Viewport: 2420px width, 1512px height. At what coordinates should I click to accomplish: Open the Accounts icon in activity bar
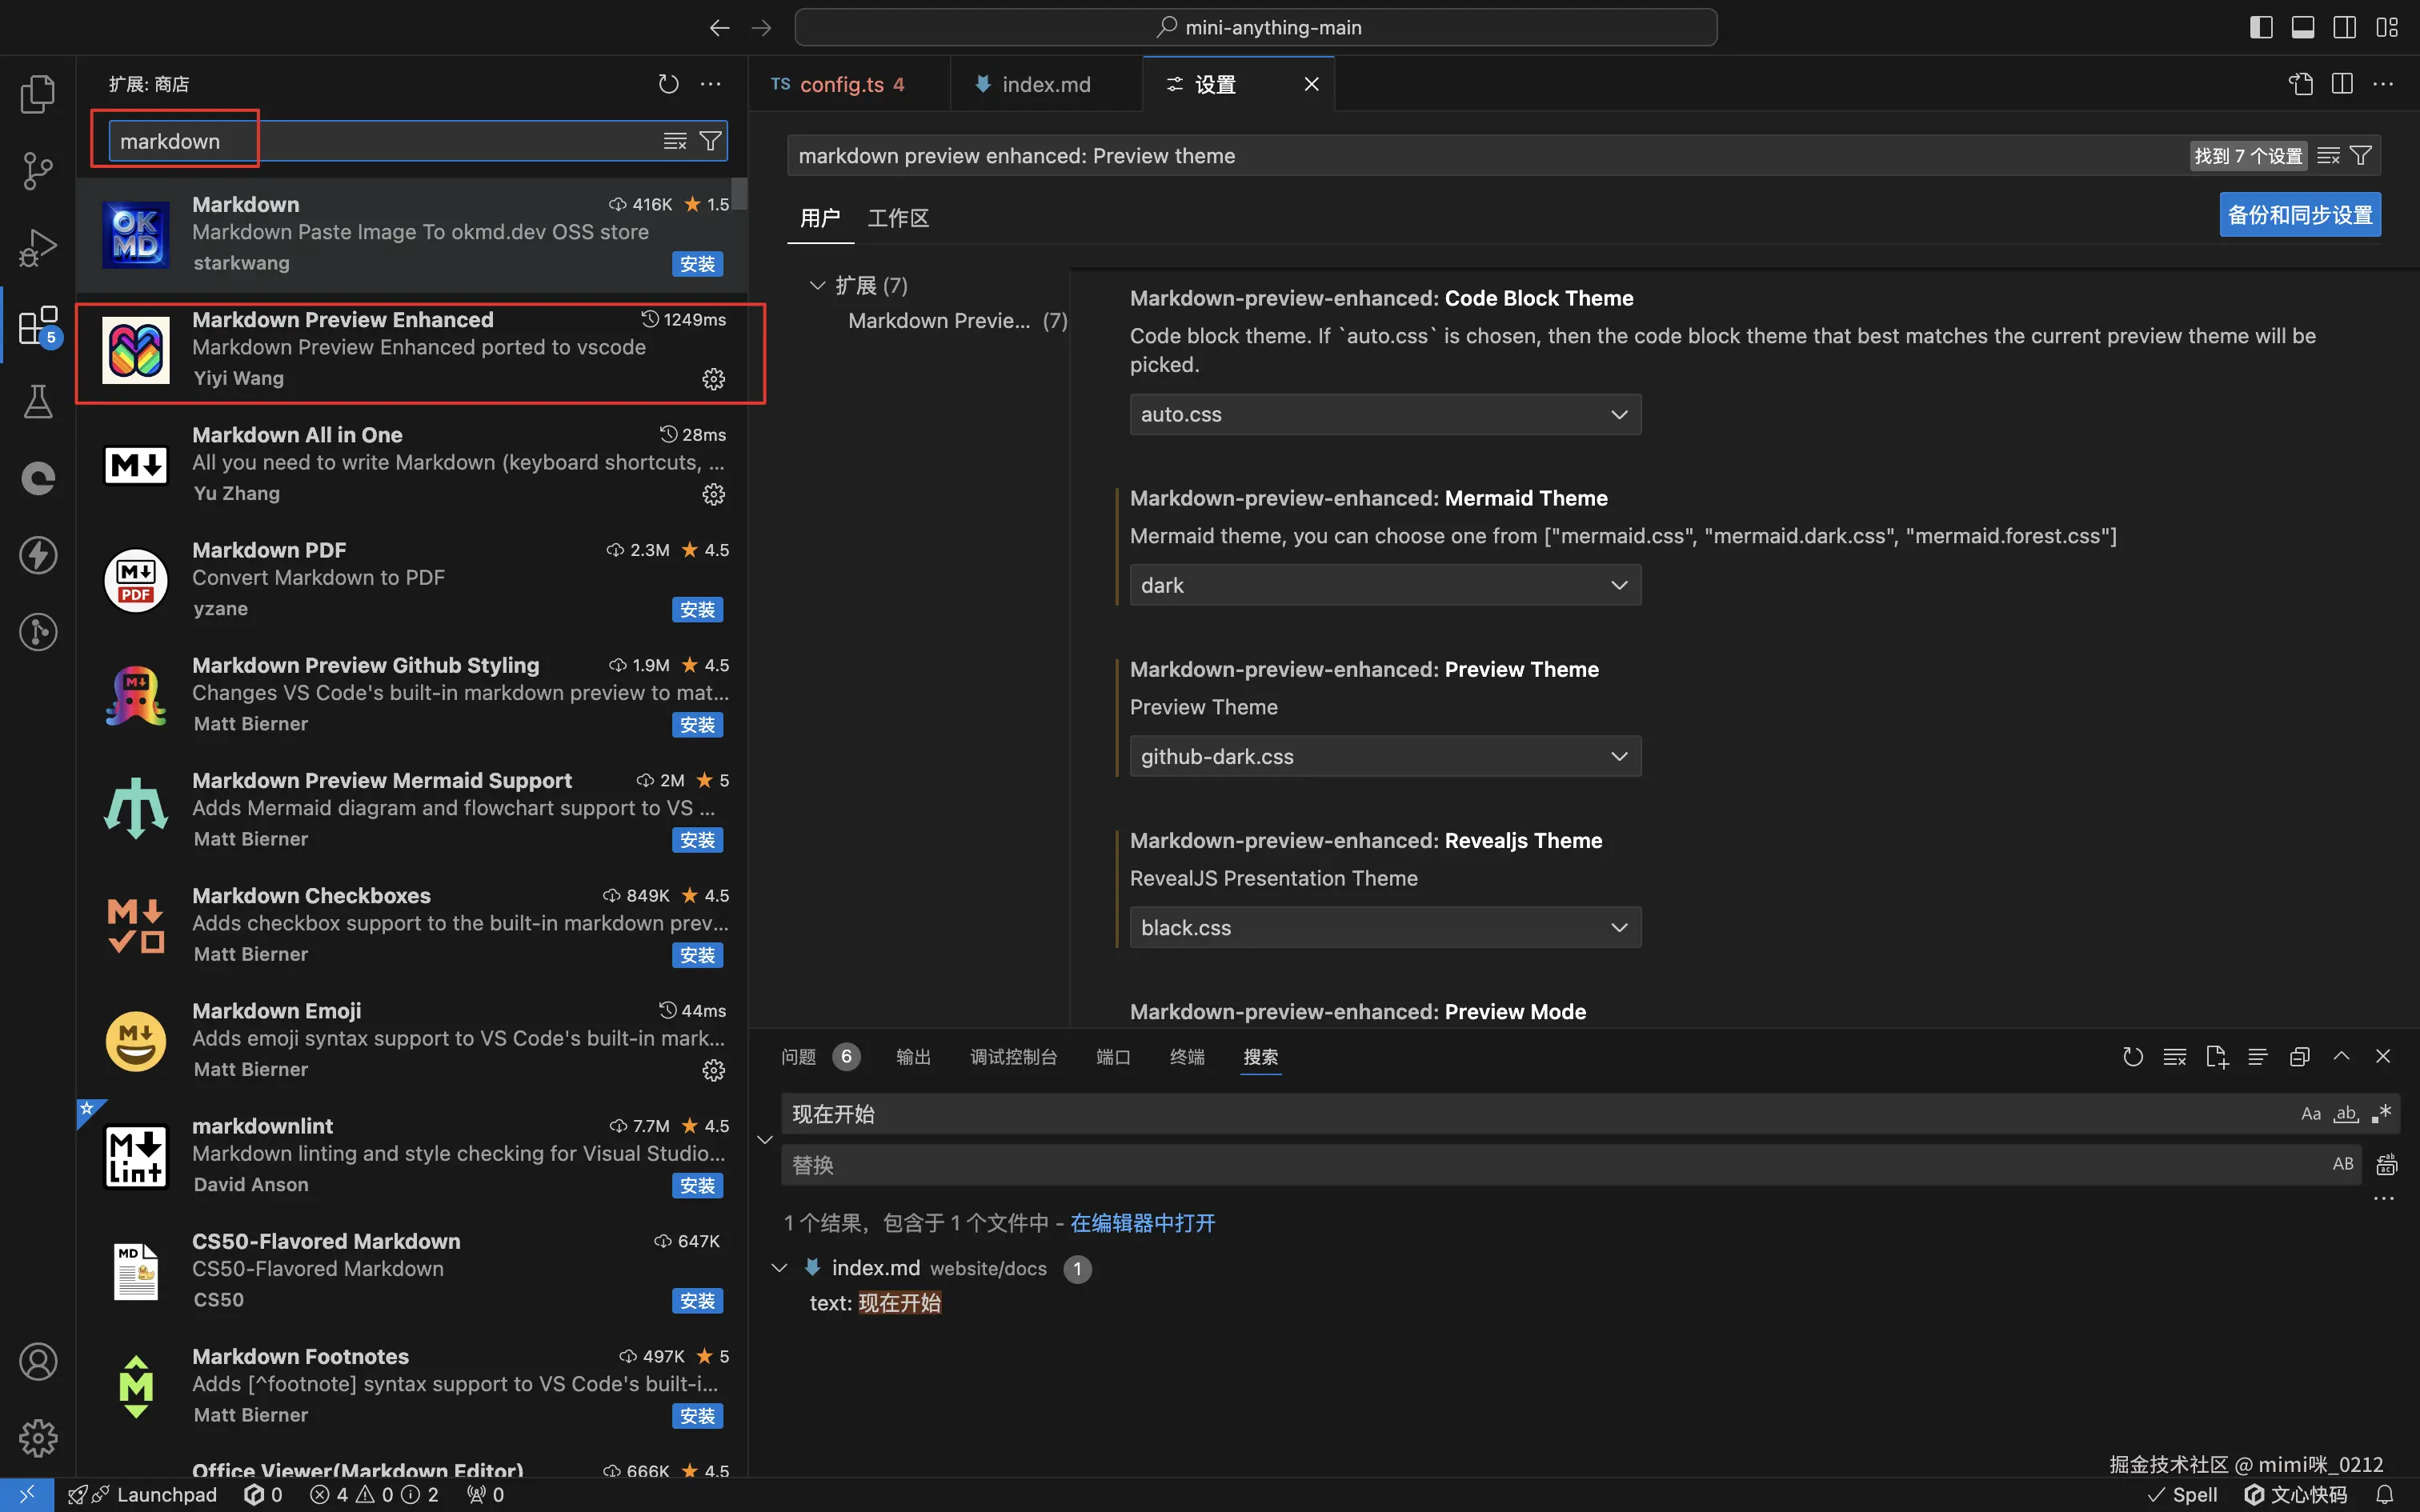pos(38,1362)
